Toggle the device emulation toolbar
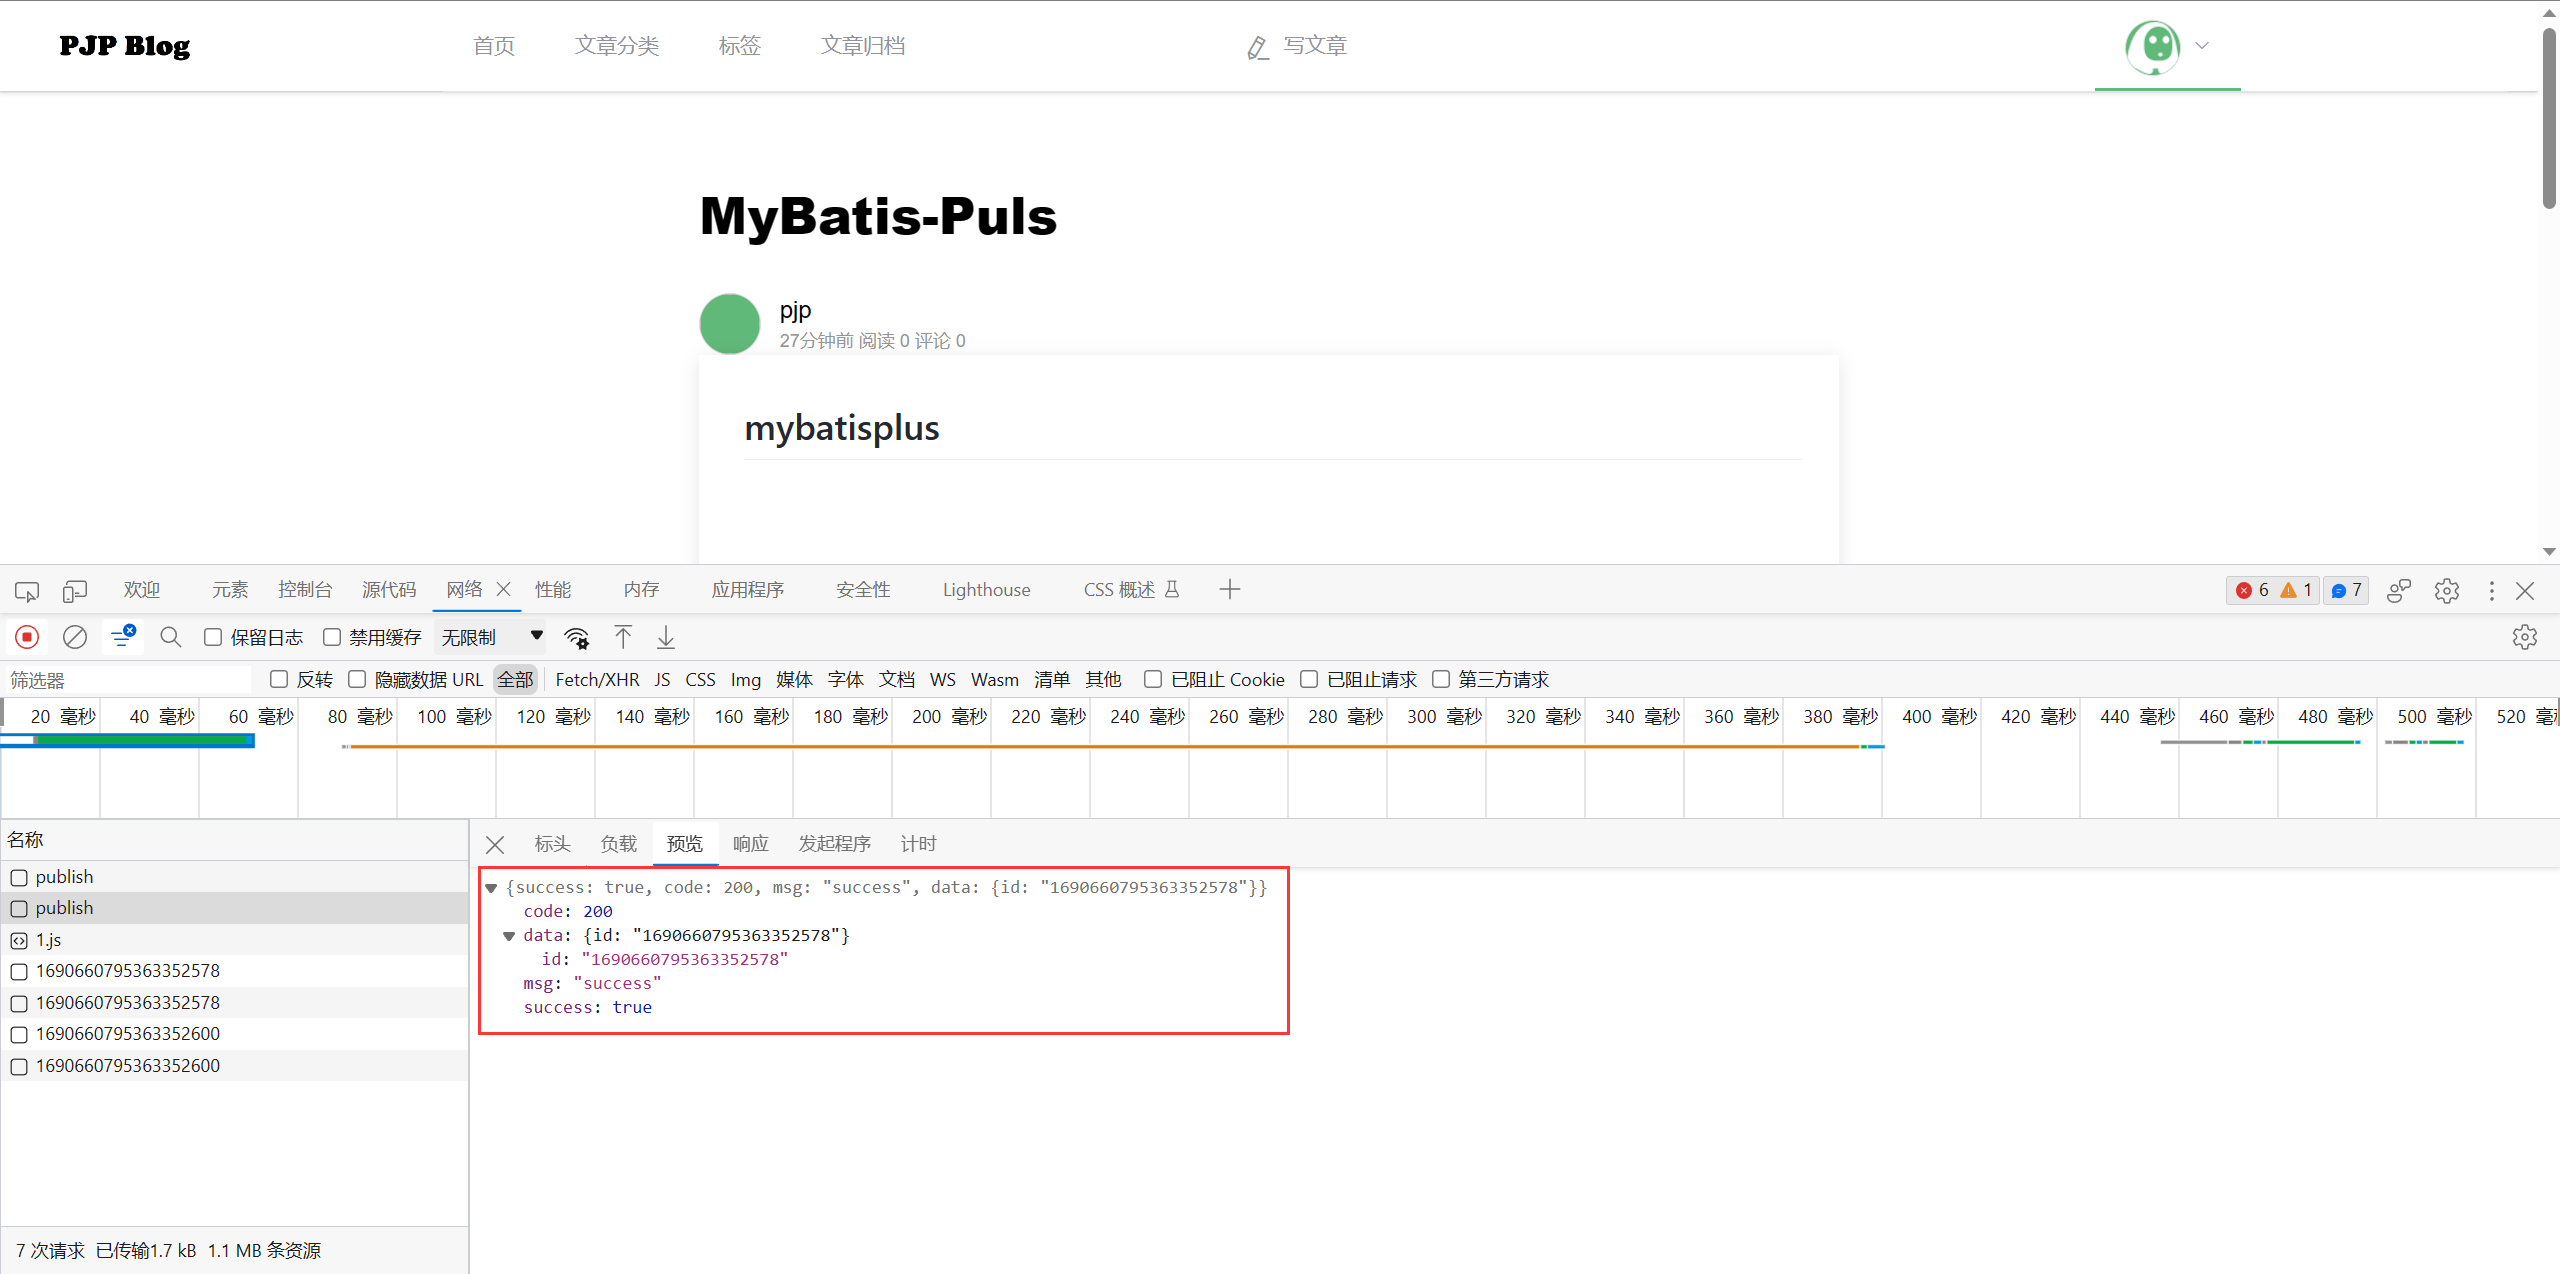 pos(75,590)
